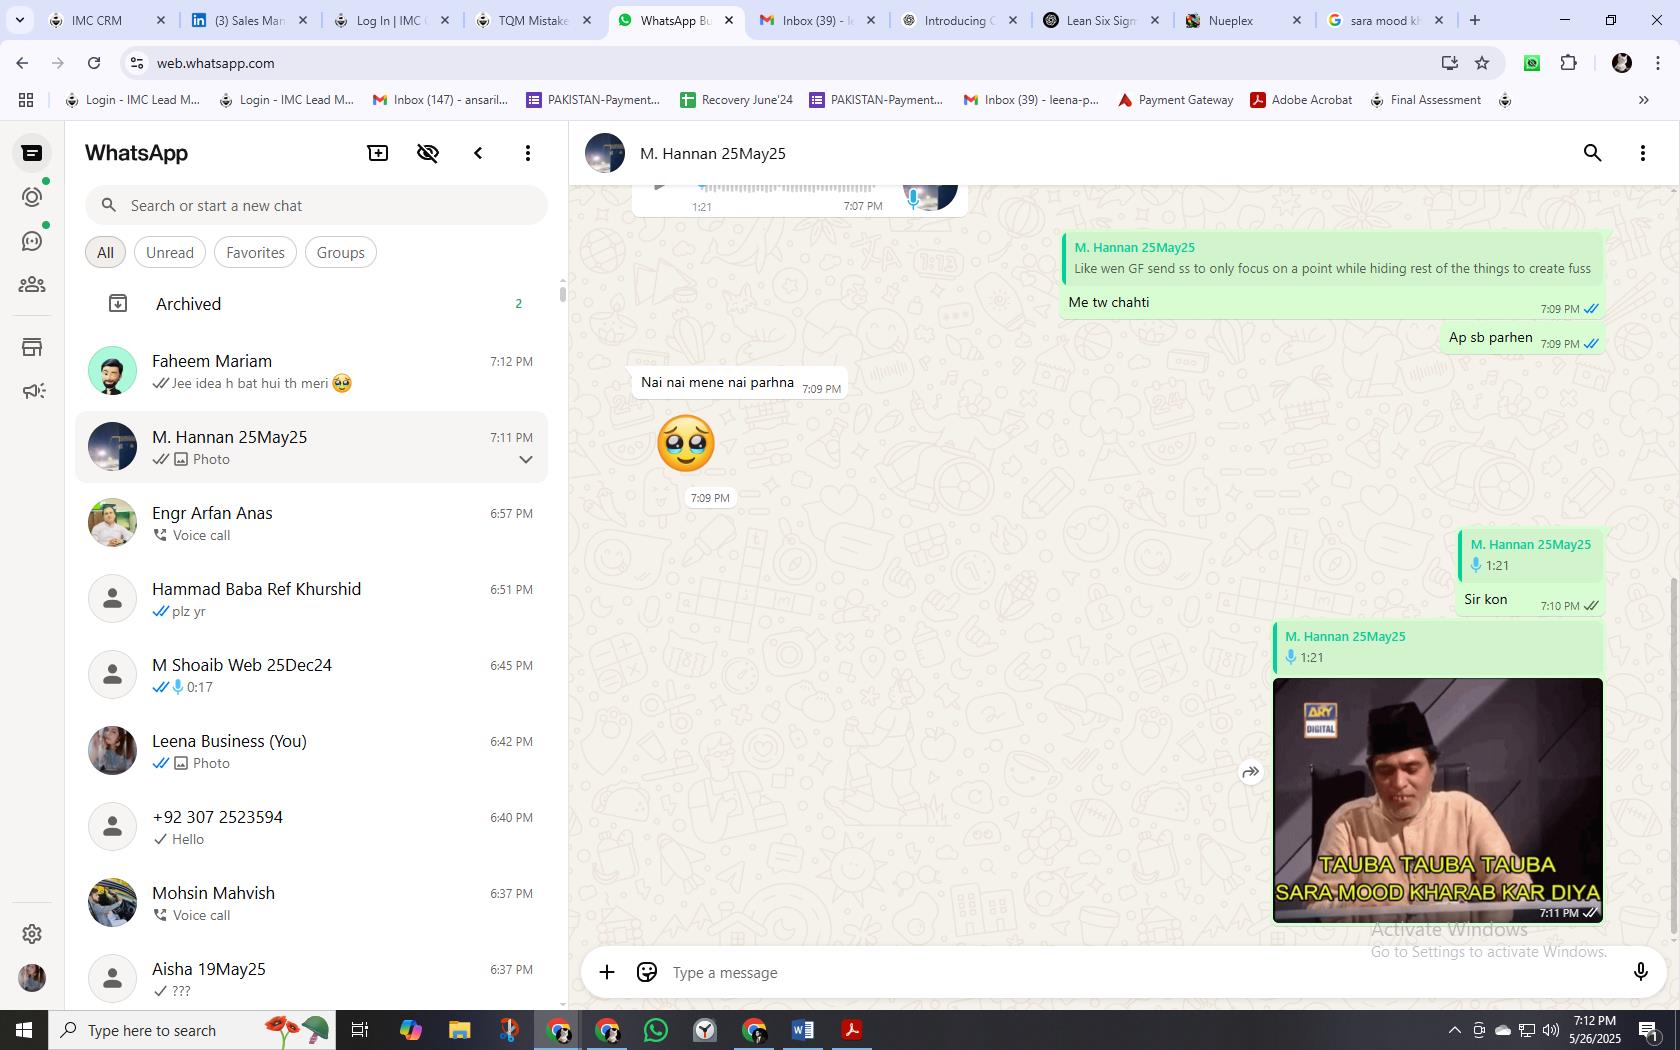Open Engr Arfan Anas chat
Screen dimensions: 1680x1050
[x=311, y=523]
